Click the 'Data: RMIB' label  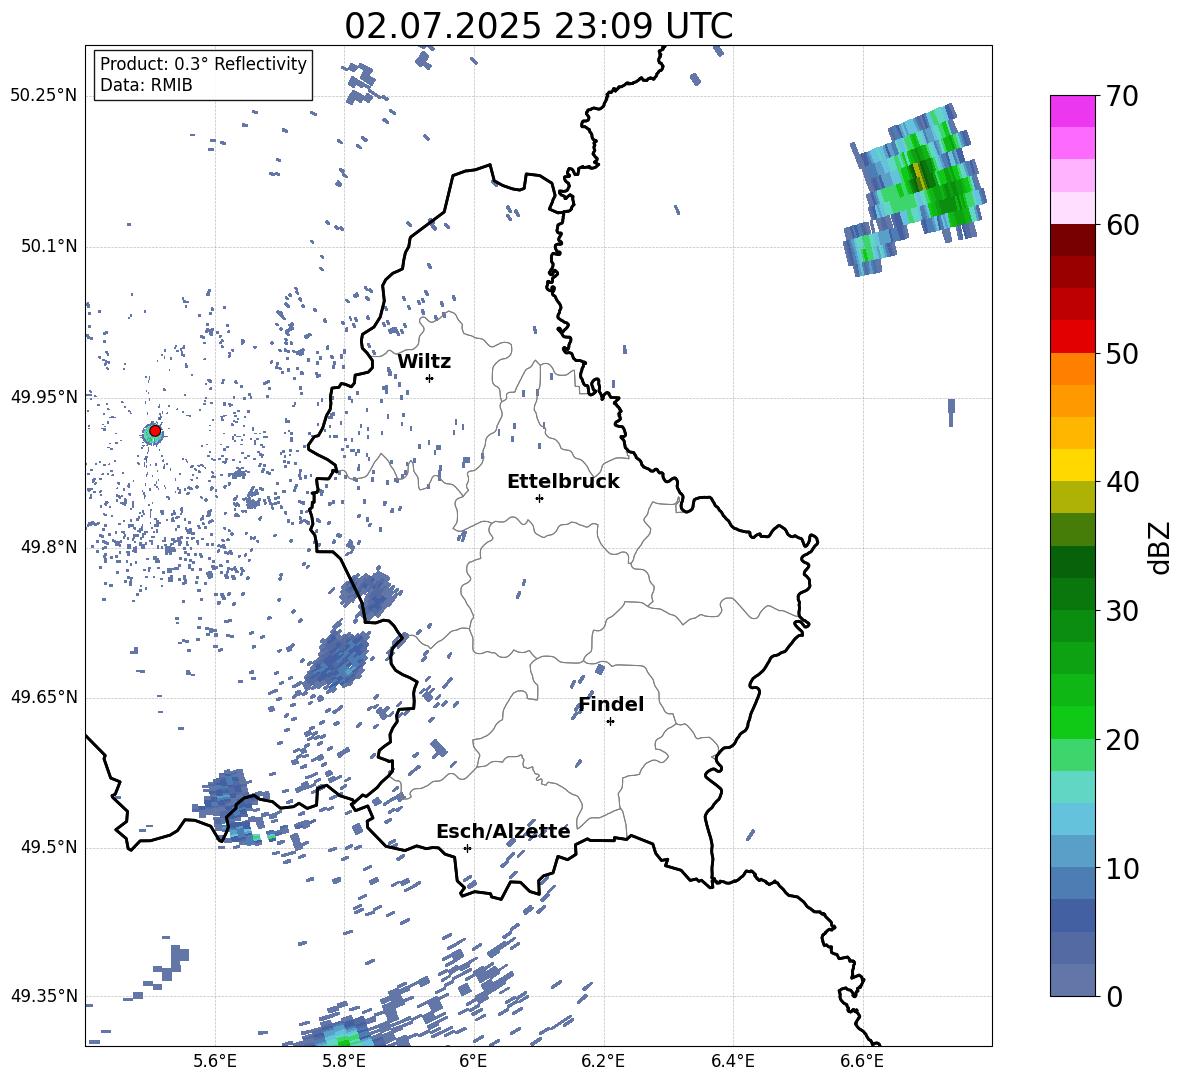click(146, 85)
